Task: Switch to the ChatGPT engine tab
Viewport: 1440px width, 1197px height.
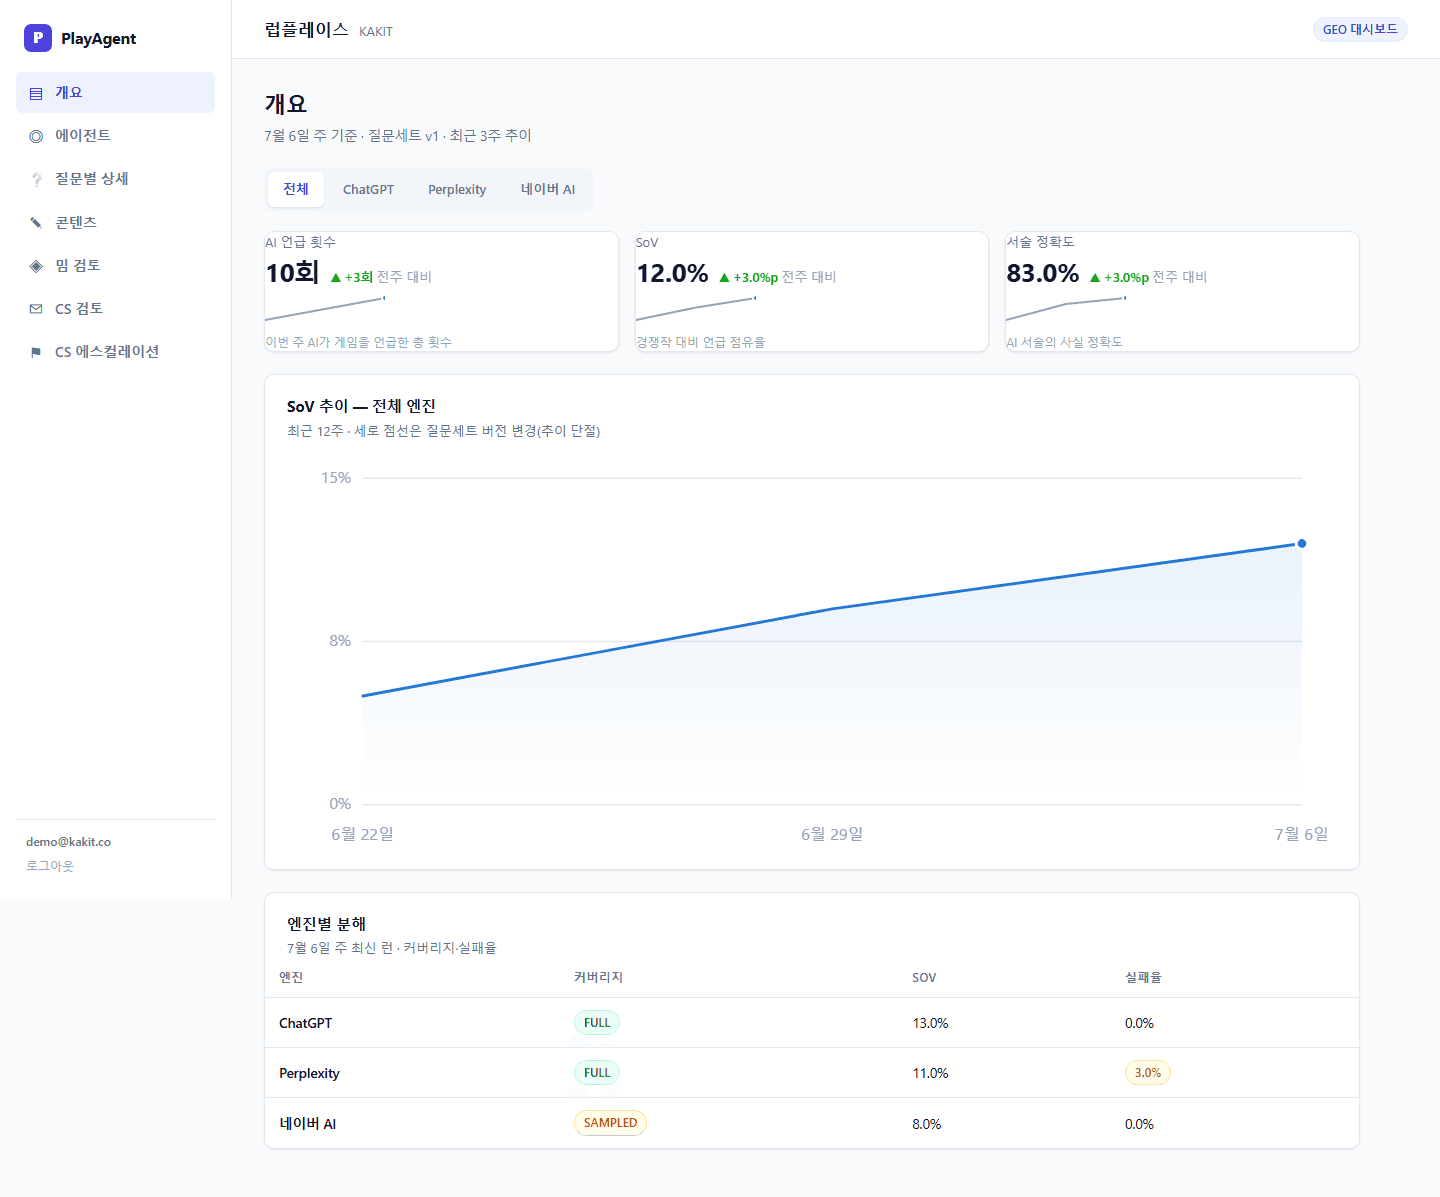Action: (368, 189)
